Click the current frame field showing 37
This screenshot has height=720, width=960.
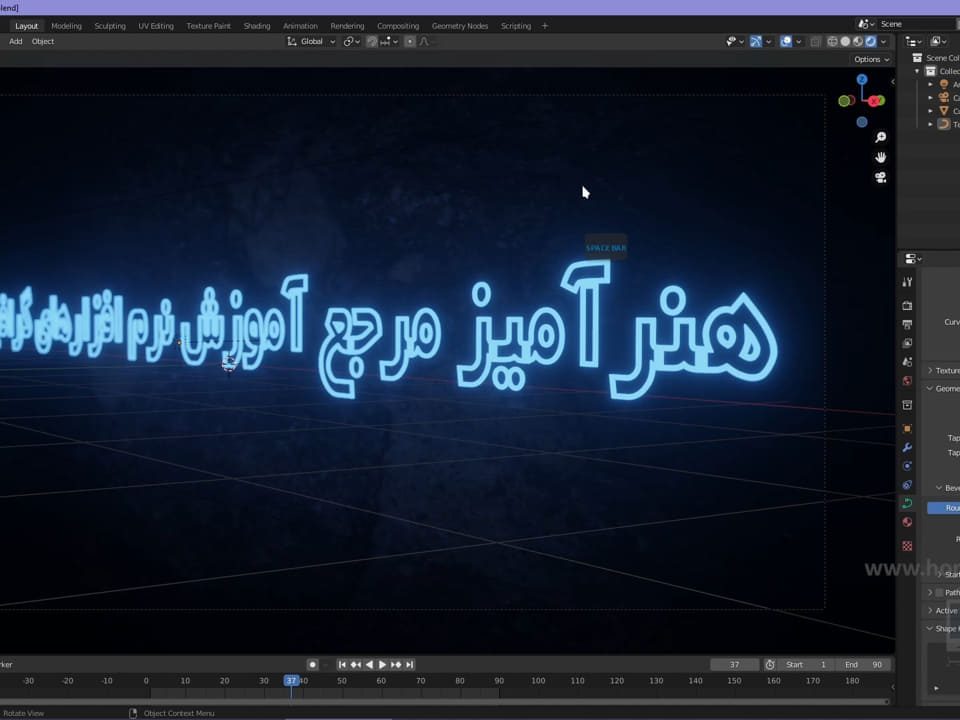point(735,664)
